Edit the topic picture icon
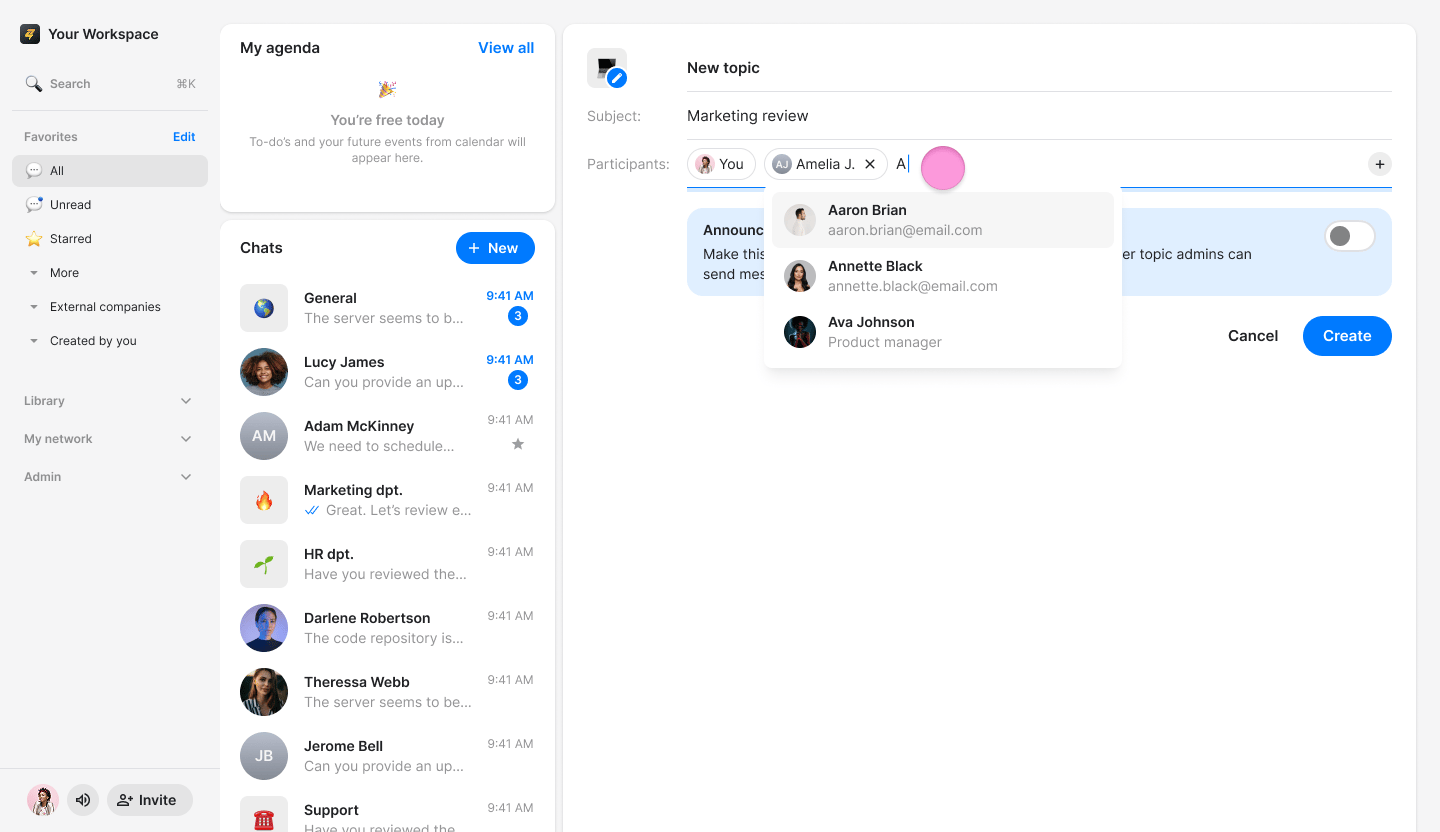 (617, 78)
